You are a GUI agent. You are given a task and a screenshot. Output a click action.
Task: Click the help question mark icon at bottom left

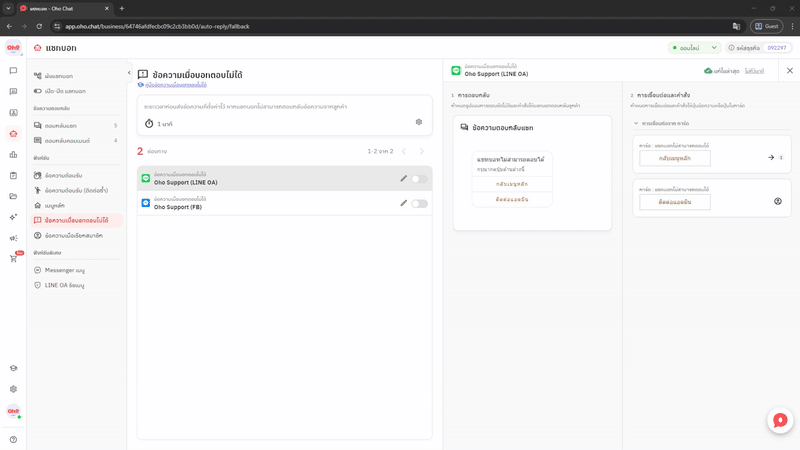(x=13, y=439)
